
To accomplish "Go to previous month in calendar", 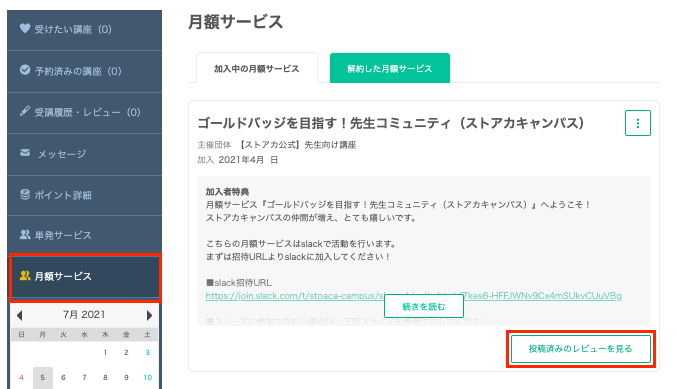I will 19,315.
